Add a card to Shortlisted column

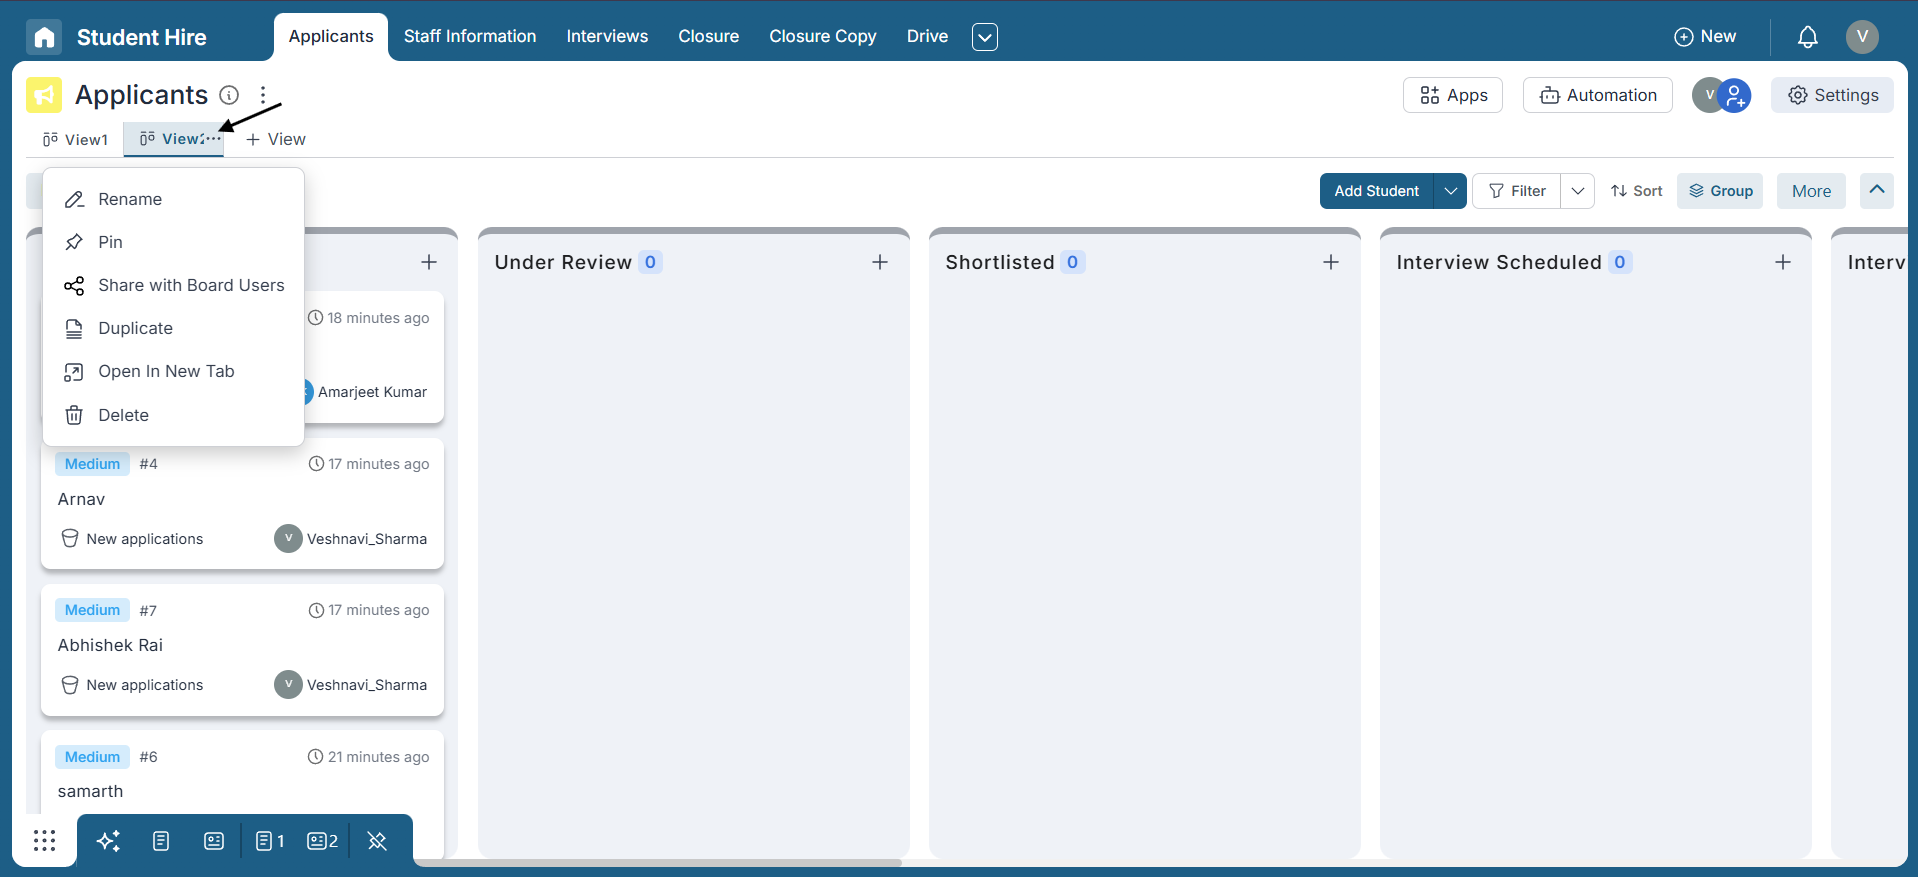(x=1331, y=262)
